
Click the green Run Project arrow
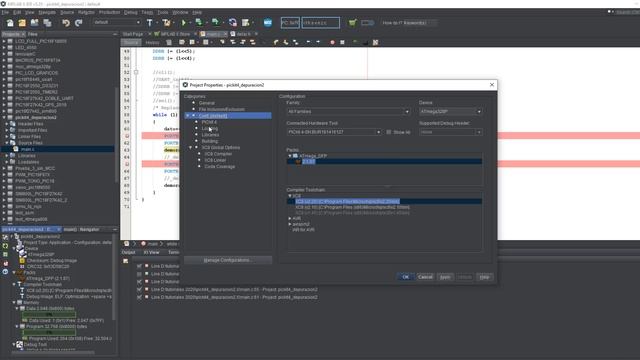(x=184, y=23)
